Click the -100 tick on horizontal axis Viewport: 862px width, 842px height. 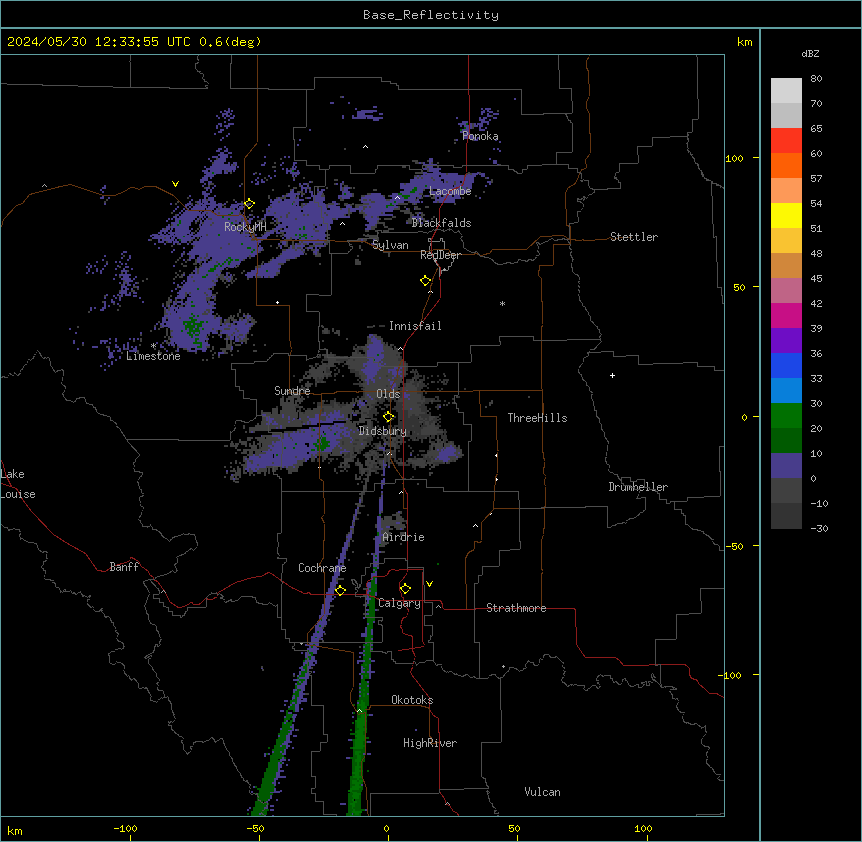[x=125, y=829]
